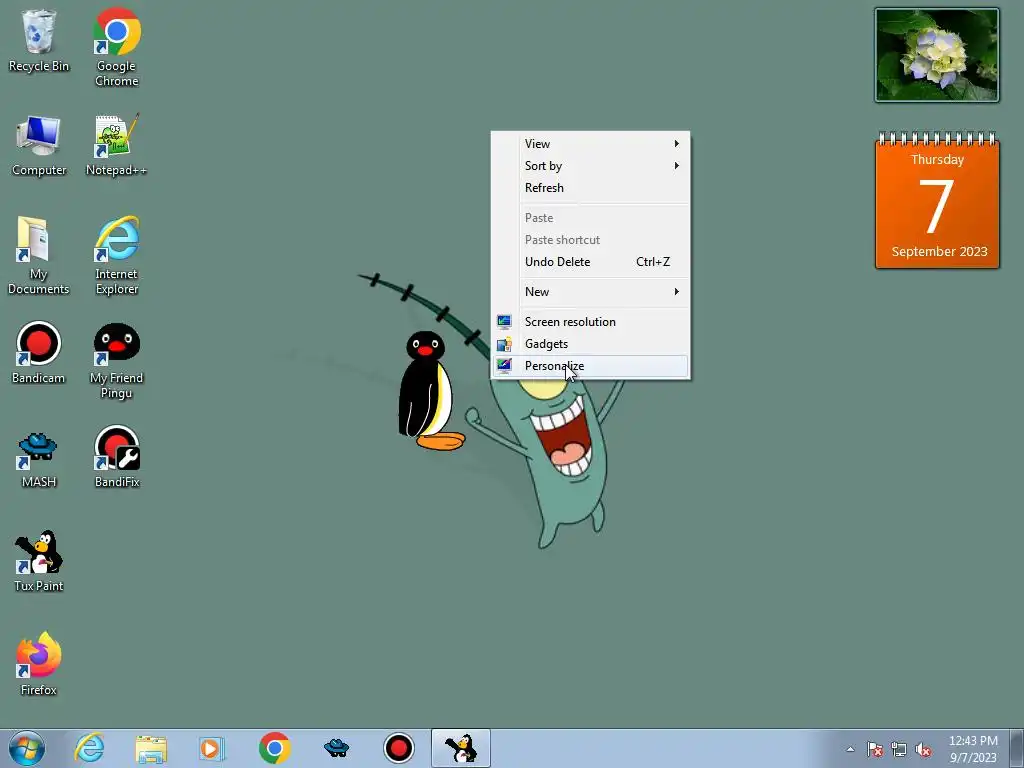Launch Chrome from the taskbar
This screenshot has height=768, width=1024.
click(274, 748)
